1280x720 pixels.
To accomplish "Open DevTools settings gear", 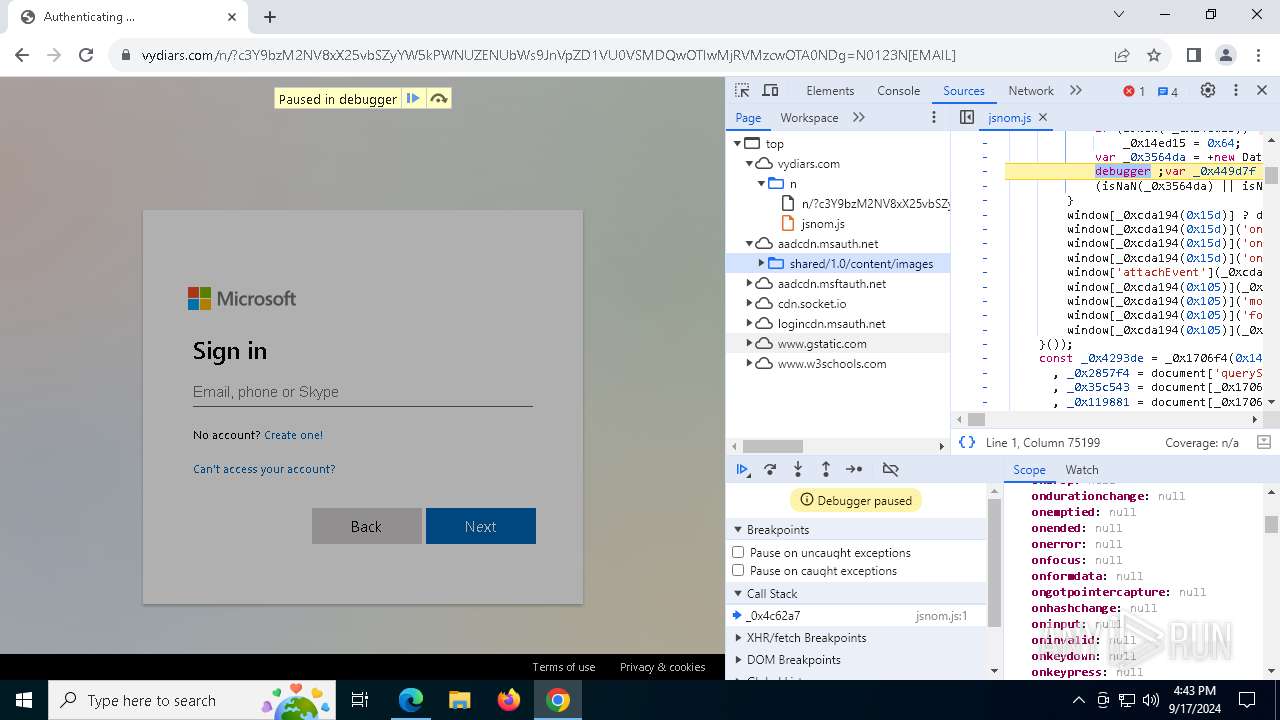I will tap(1208, 90).
